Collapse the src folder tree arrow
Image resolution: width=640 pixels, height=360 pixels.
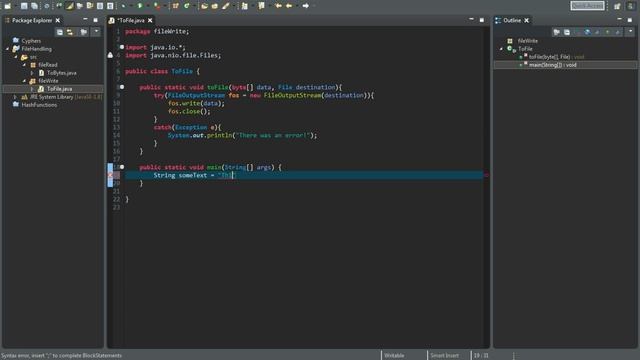(x=16, y=57)
